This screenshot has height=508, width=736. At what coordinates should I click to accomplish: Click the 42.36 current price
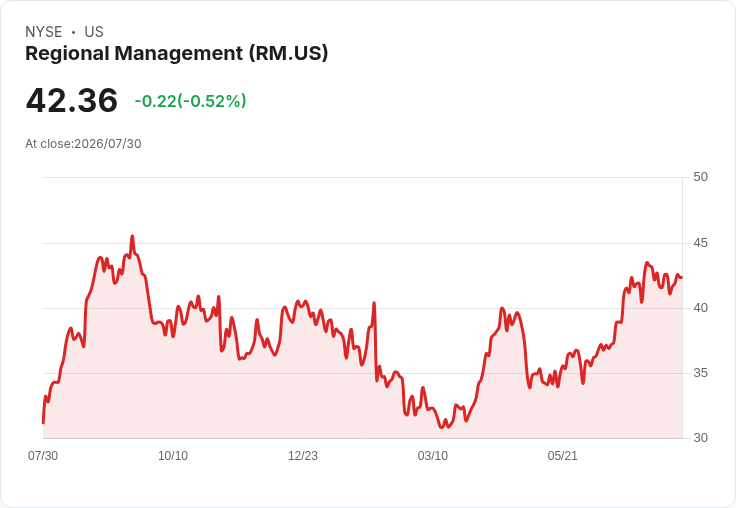point(72,100)
